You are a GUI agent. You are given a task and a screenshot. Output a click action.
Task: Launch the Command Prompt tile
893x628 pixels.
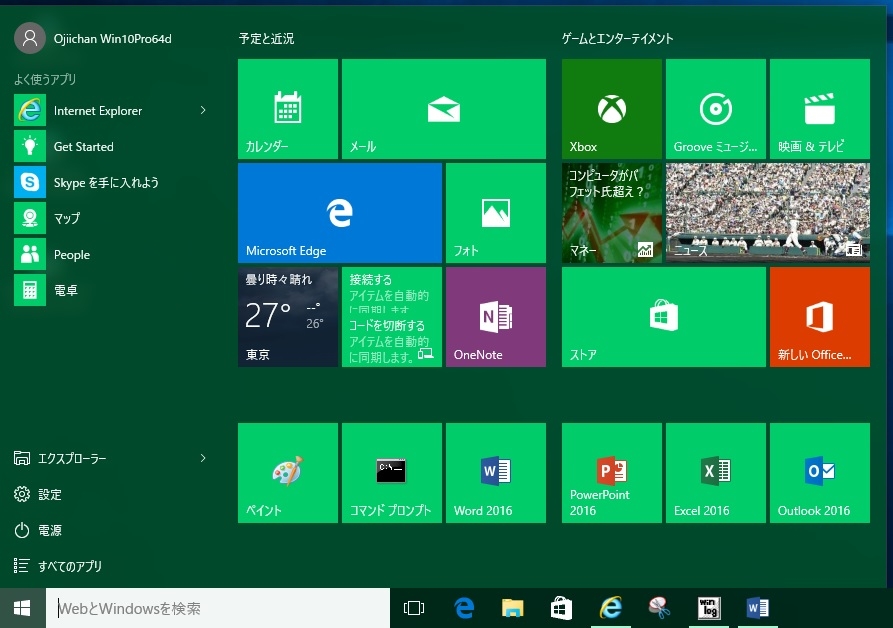391,472
